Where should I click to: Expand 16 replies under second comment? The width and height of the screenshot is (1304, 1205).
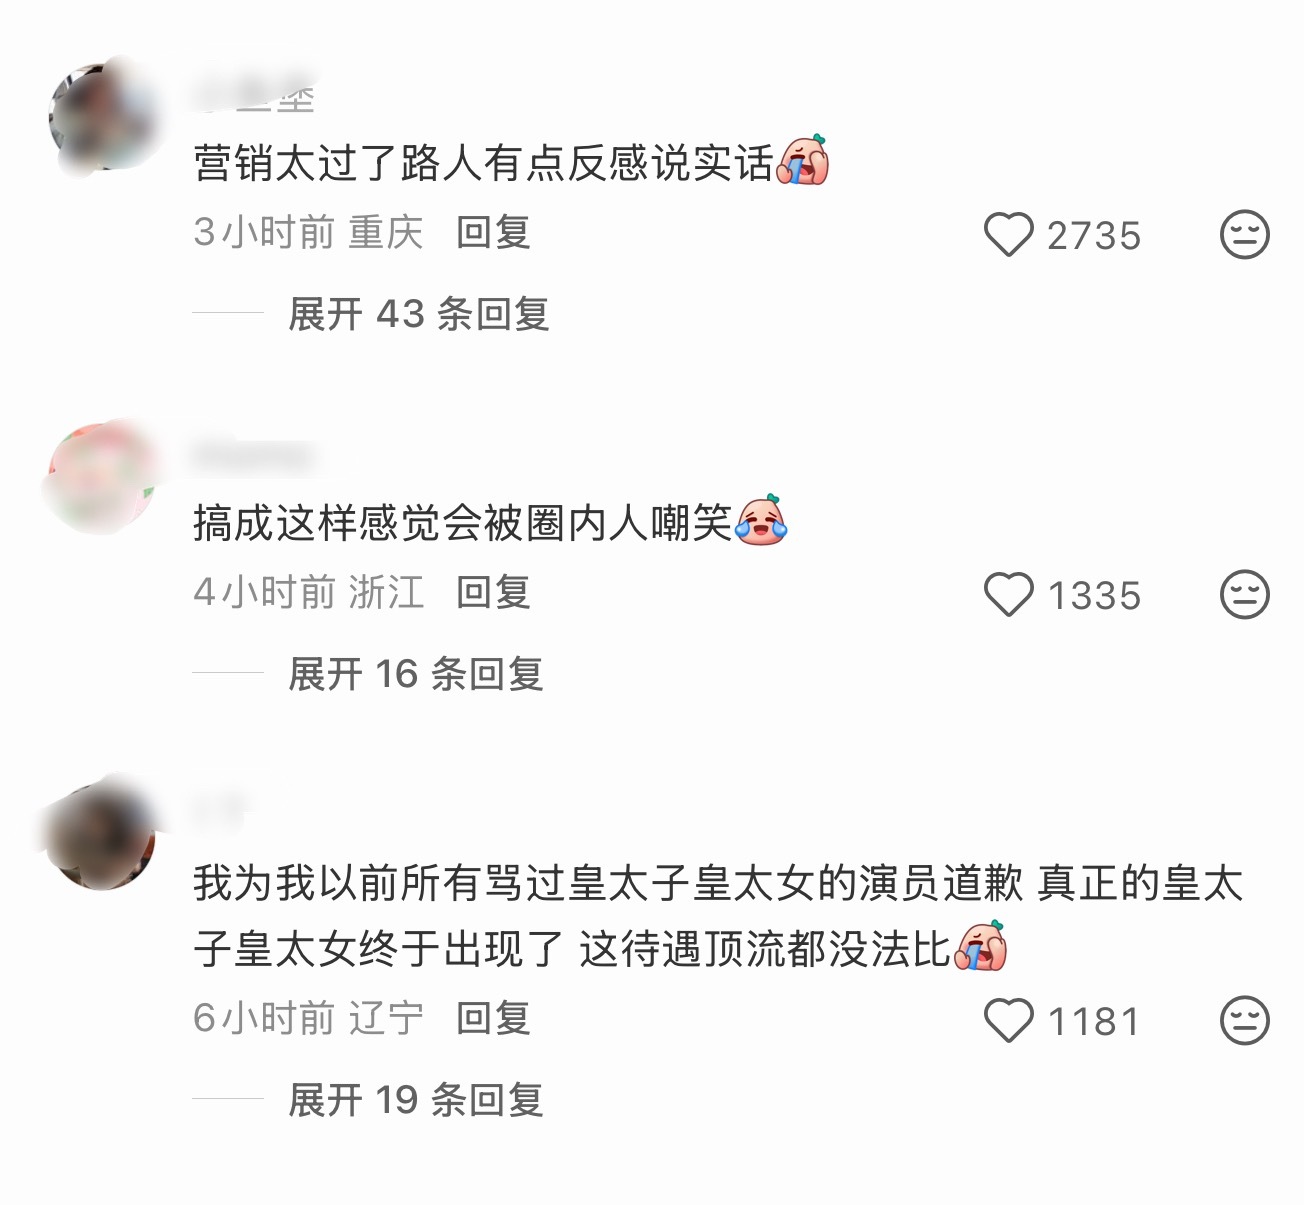pos(415,674)
